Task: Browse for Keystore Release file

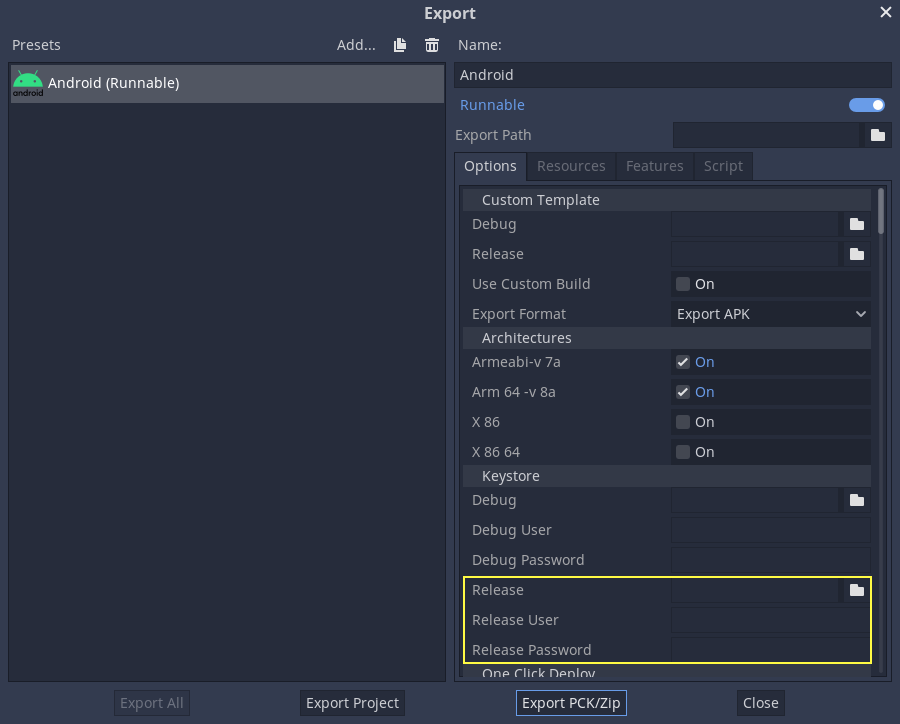Action: (x=856, y=590)
